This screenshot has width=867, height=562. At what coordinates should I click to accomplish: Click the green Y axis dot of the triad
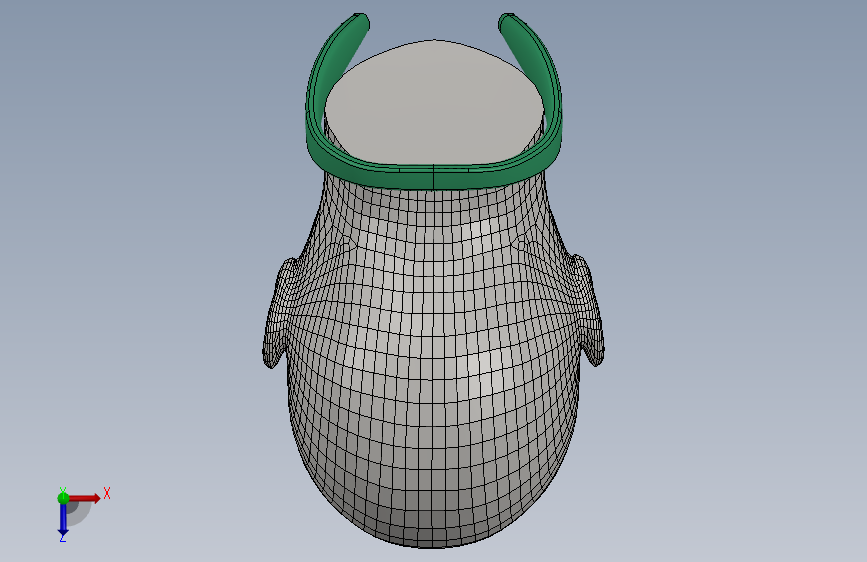click(x=63, y=498)
